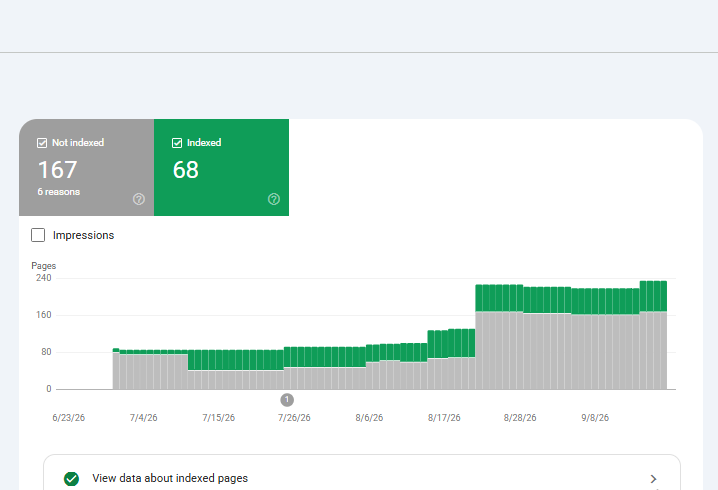Image resolution: width=718 pixels, height=490 pixels.
Task: Click the annotation marker 1 under chart
Action: 287,400
